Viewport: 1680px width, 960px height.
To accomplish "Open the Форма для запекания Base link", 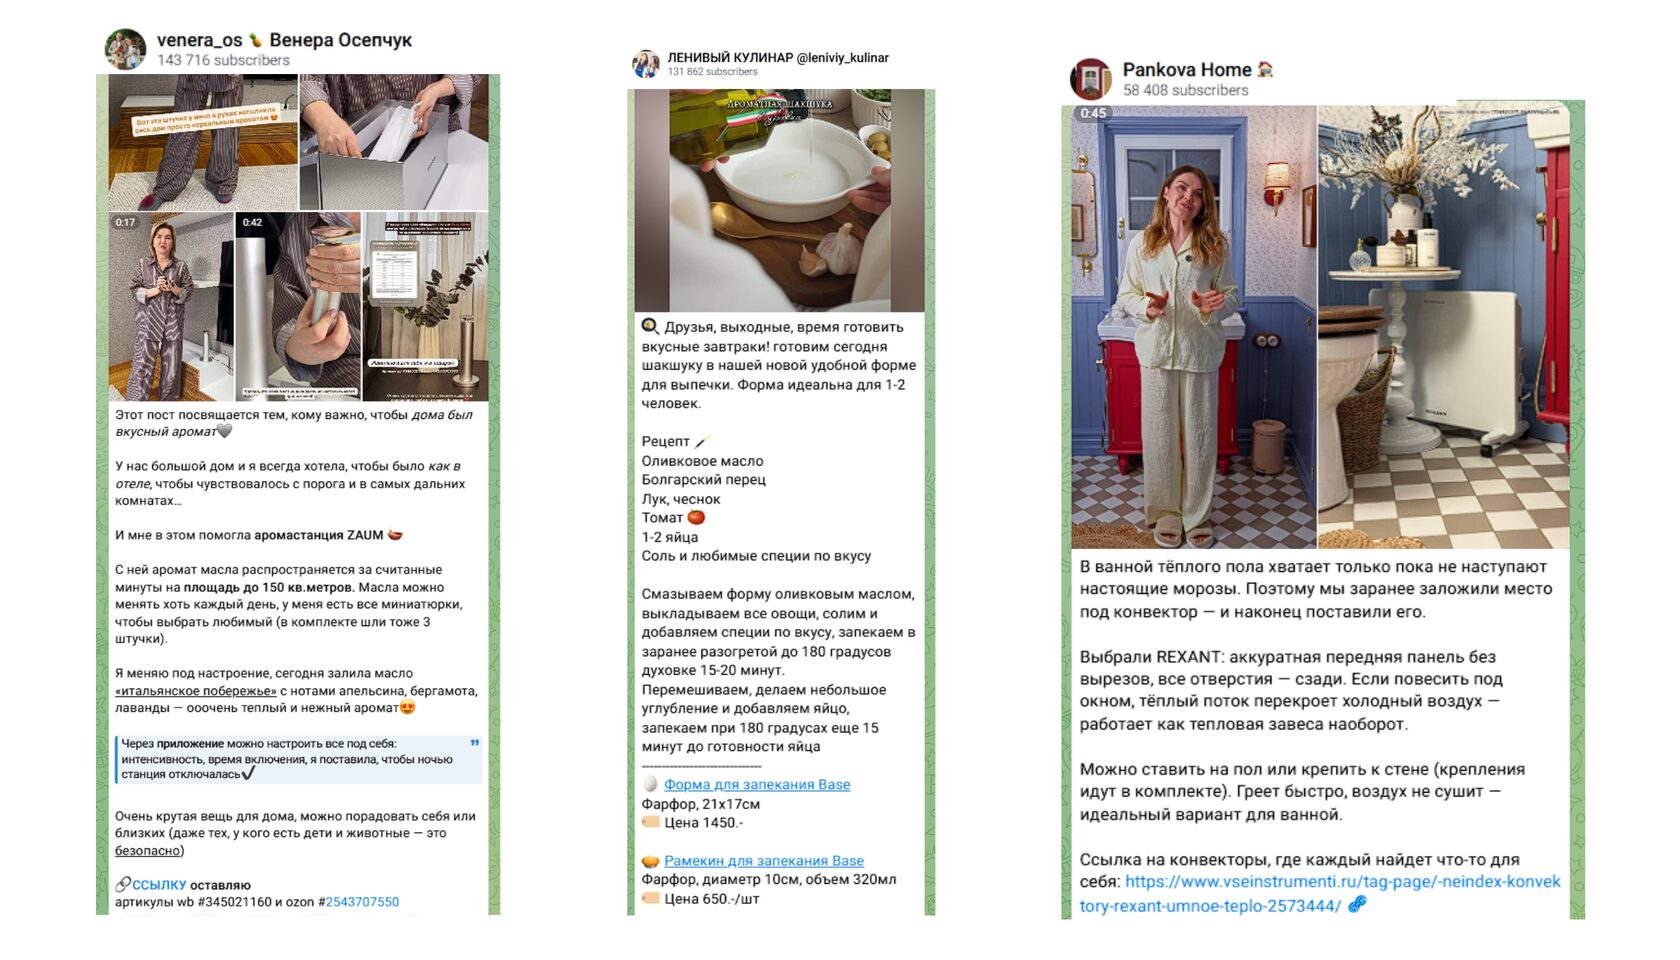I will tap(757, 785).
